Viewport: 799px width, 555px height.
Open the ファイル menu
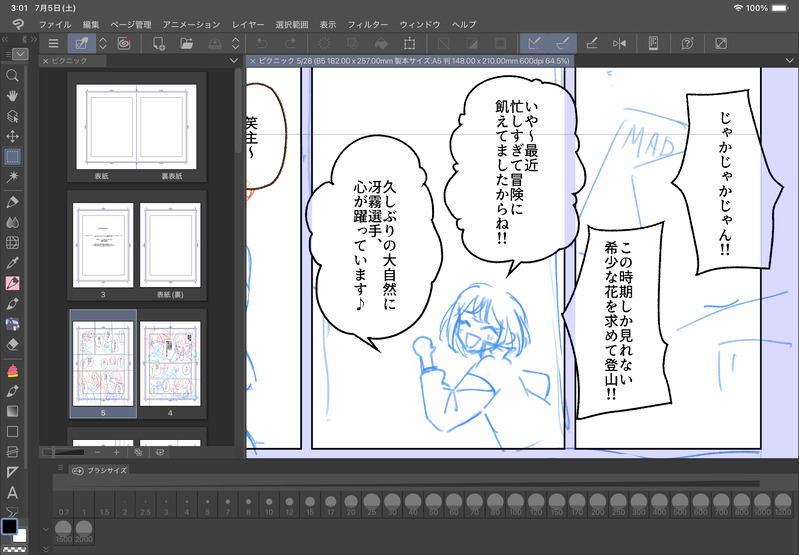pos(55,24)
